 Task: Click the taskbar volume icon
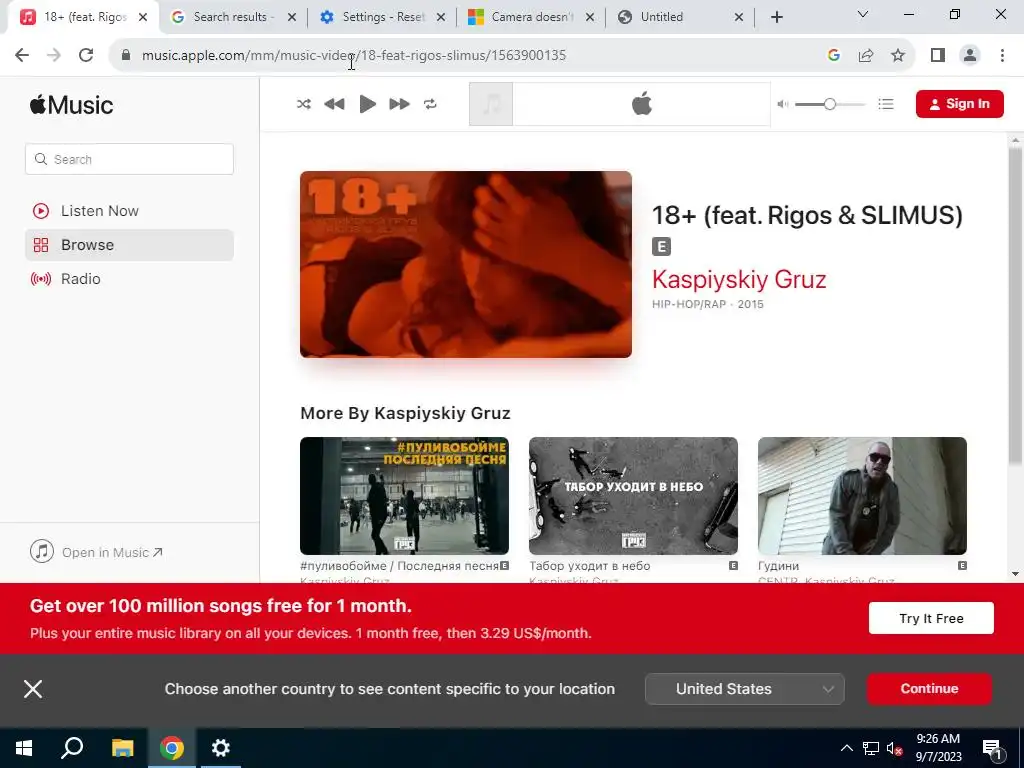pyautogui.click(x=894, y=748)
